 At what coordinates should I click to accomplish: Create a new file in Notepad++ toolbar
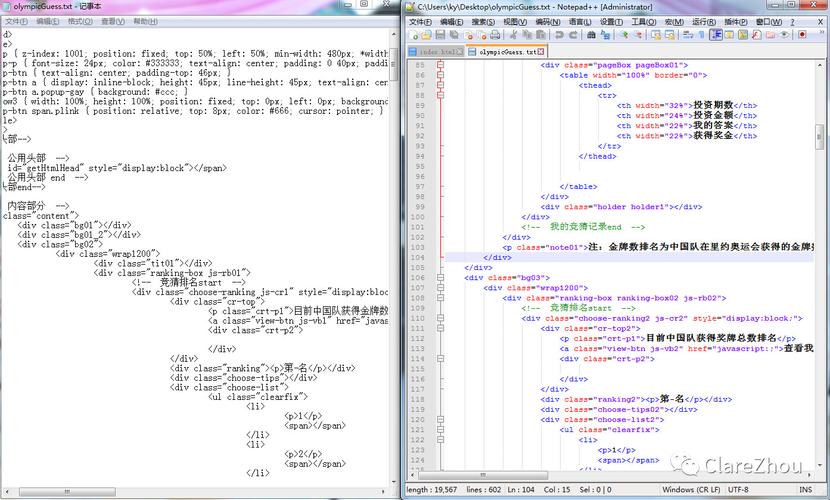pyautogui.click(x=413, y=35)
